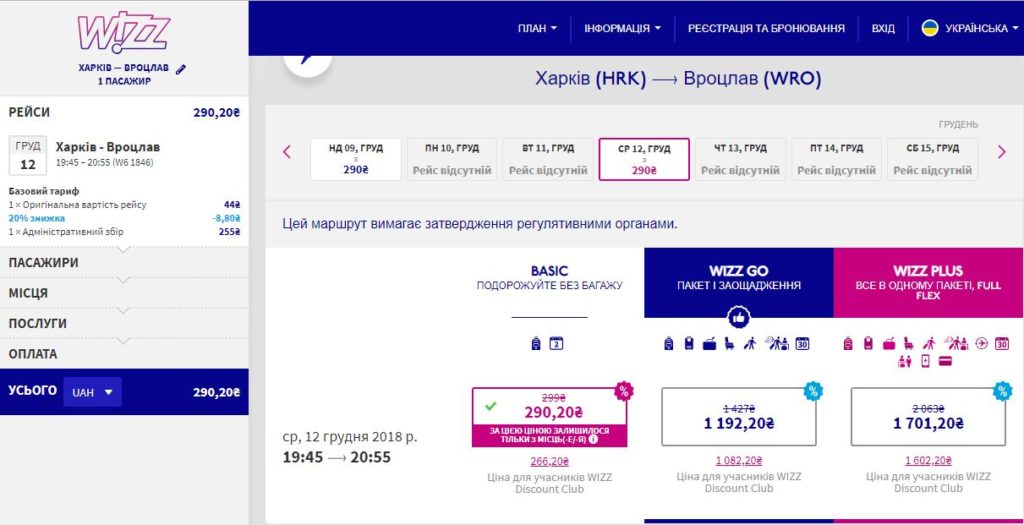Open the UAH currency dropdown
1024x525 pixels.
(x=92, y=392)
